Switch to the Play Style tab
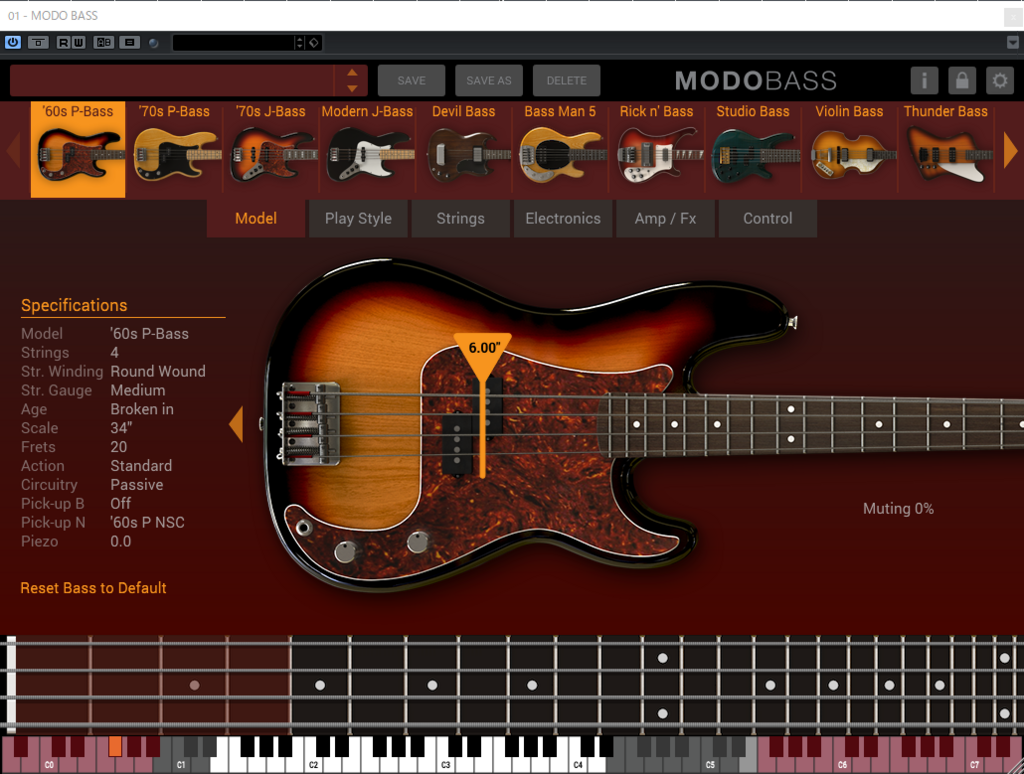 click(x=359, y=219)
